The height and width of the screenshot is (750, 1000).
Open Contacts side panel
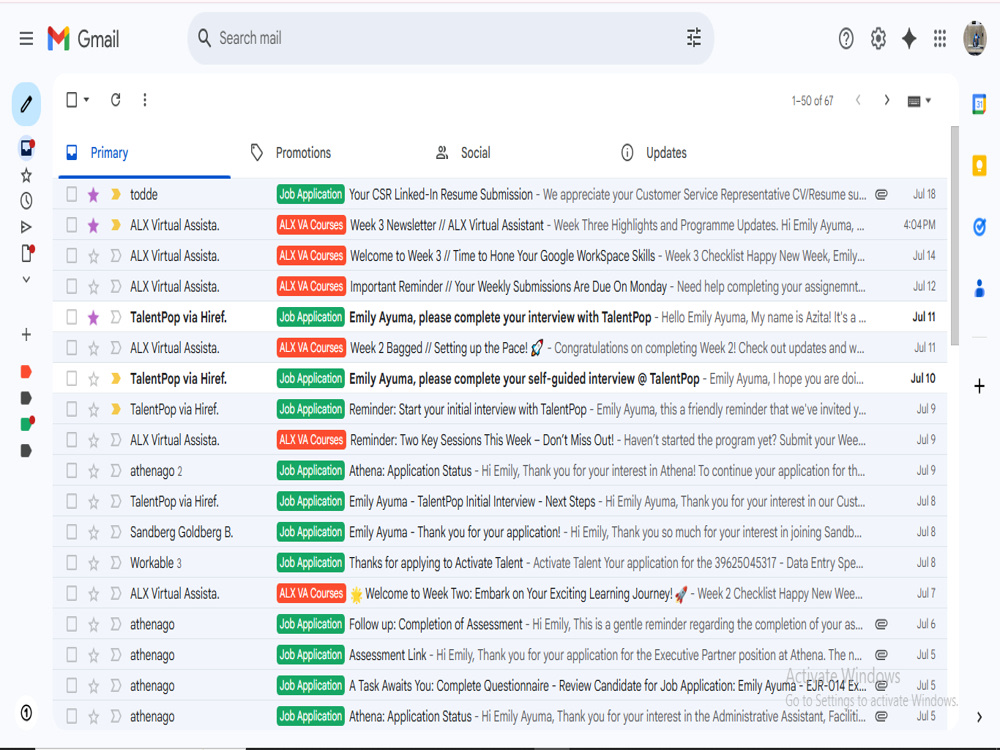979,288
